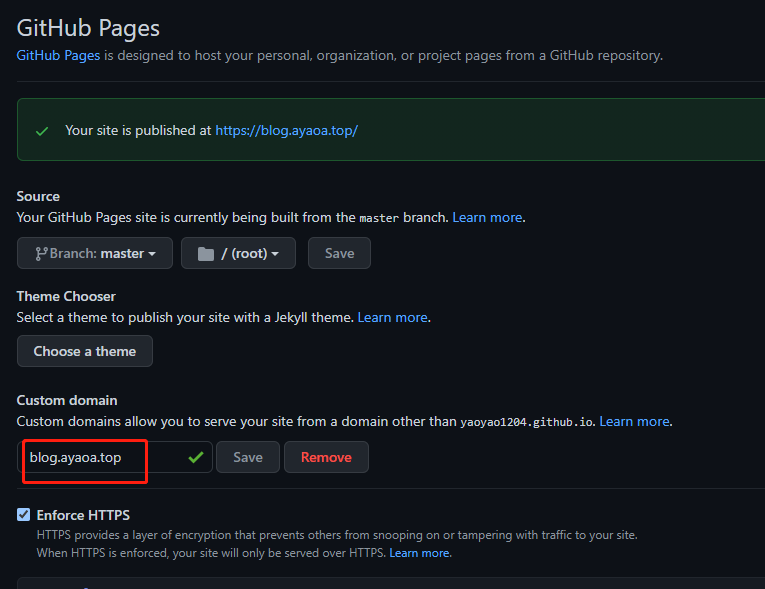The width and height of the screenshot is (765, 589).
Task: Click the git branch icon
Action: (x=41, y=253)
